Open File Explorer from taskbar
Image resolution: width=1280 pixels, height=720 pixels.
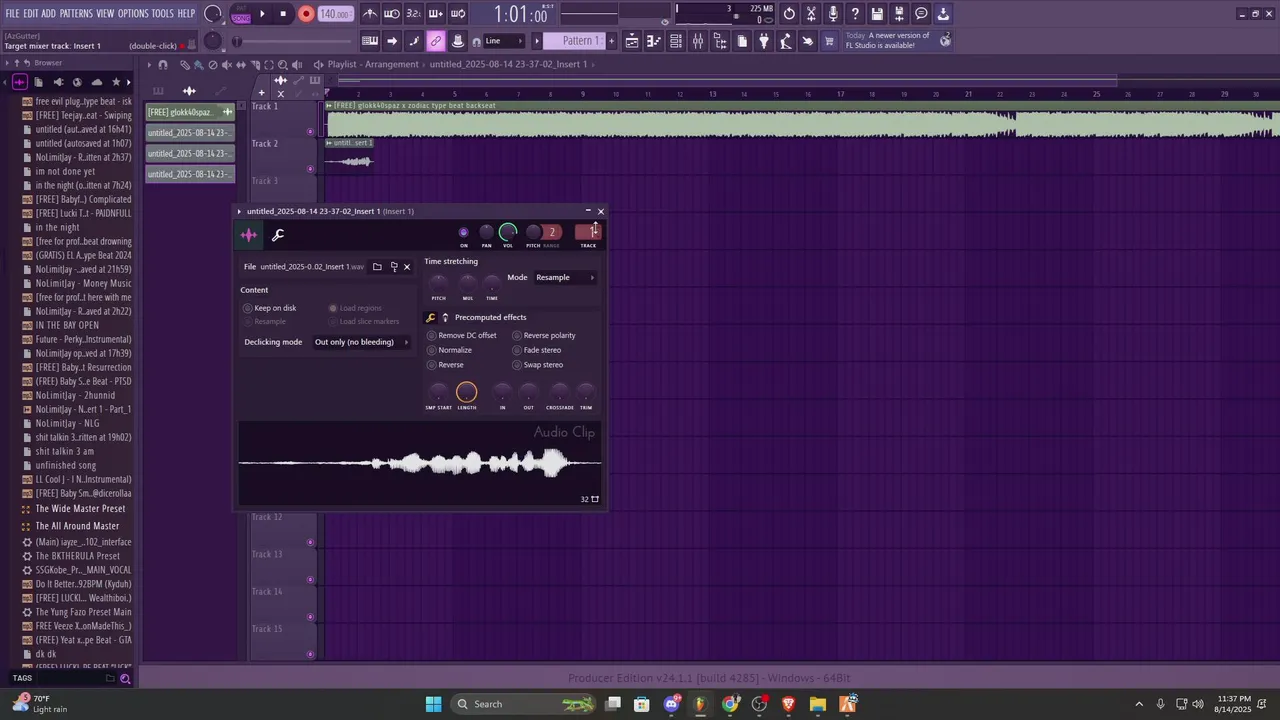tap(817, 704)
